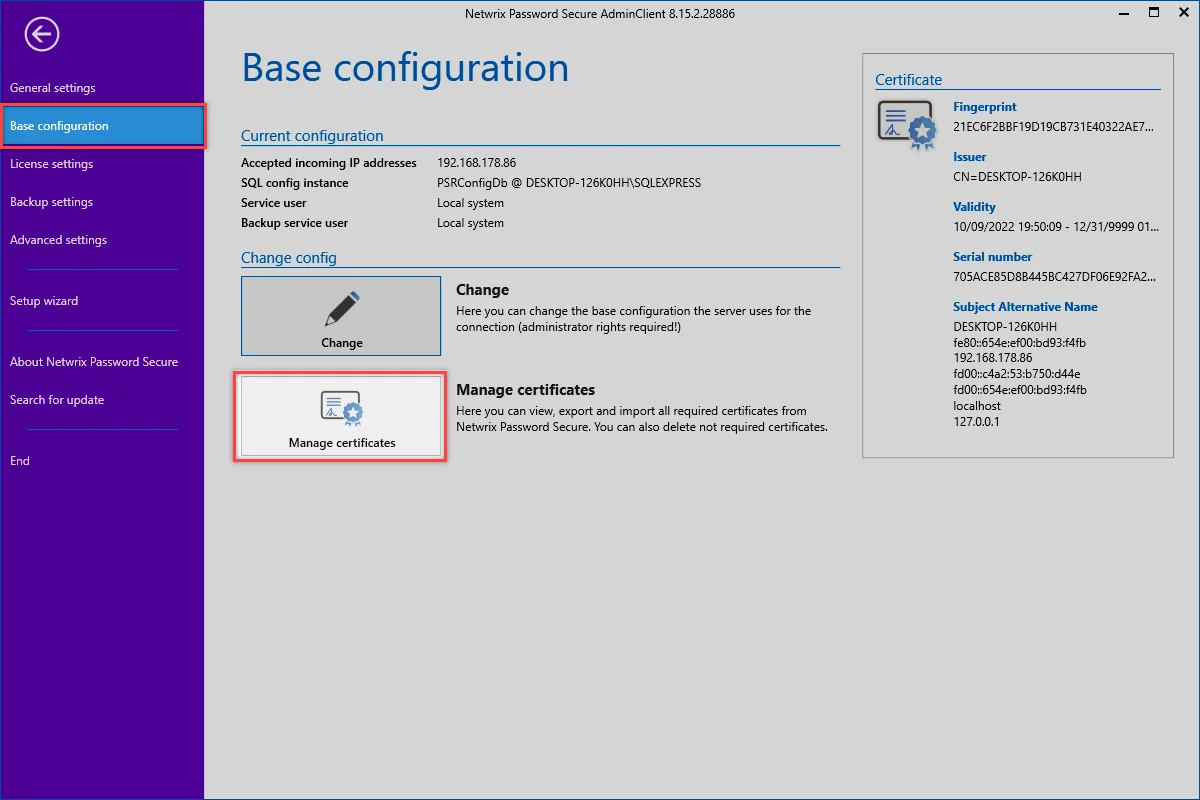
Task: Click the Issuer value CN=DESKTOP-126K0HH
Action: [x=1017, y=177]
